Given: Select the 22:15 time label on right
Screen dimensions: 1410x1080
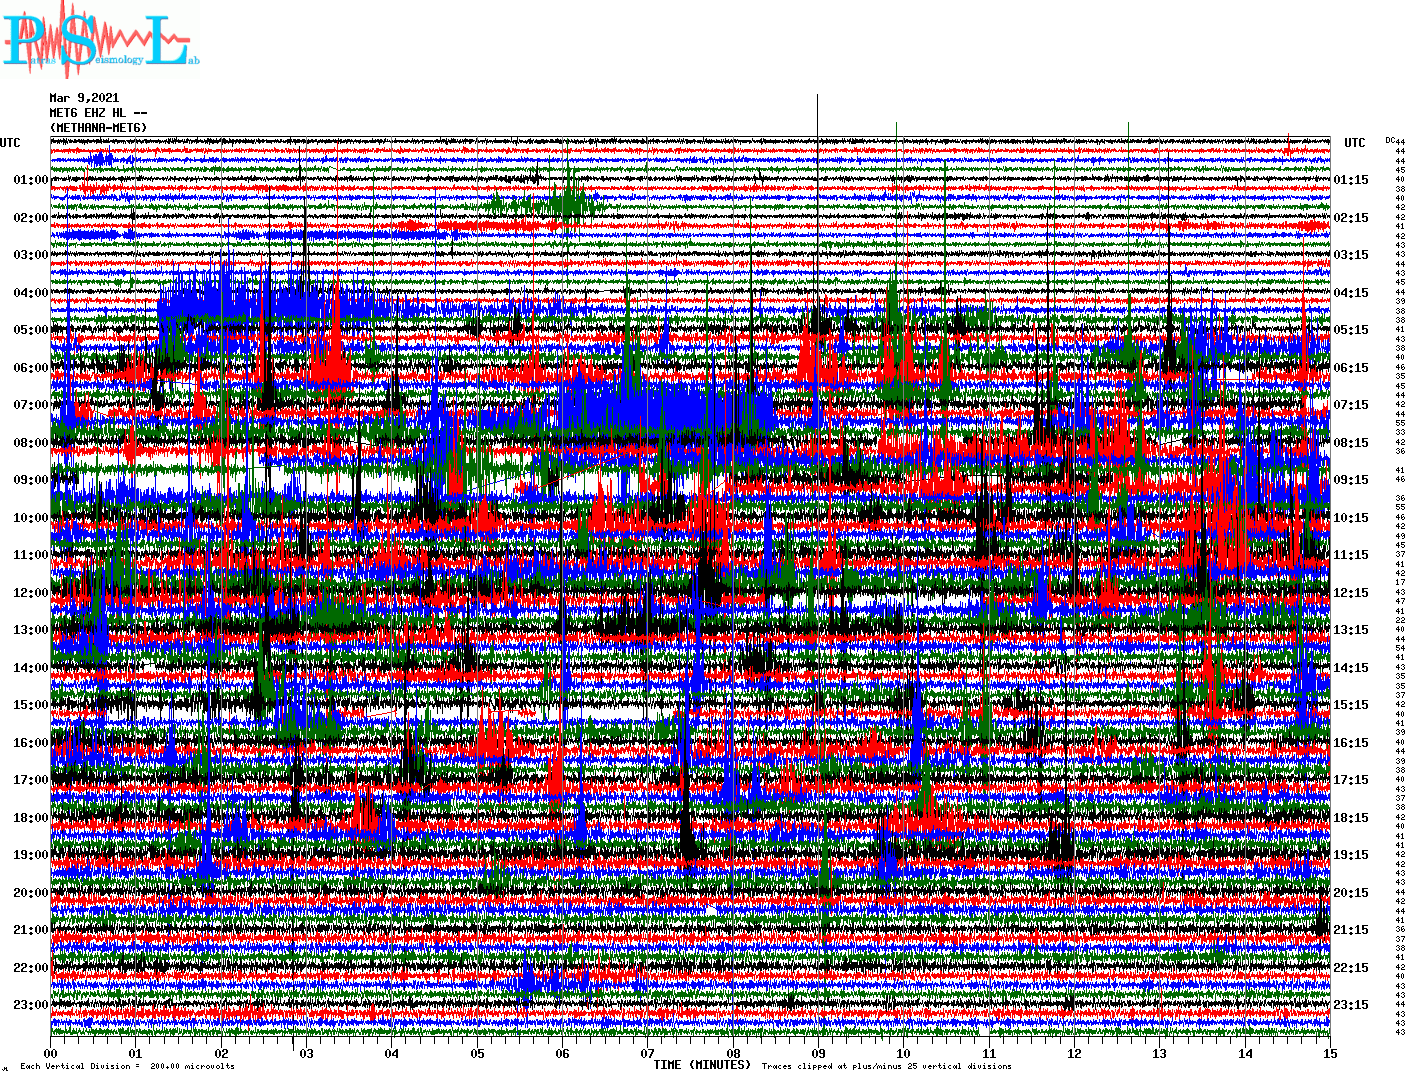Looking at the screenshot, I should [1351, 968].
